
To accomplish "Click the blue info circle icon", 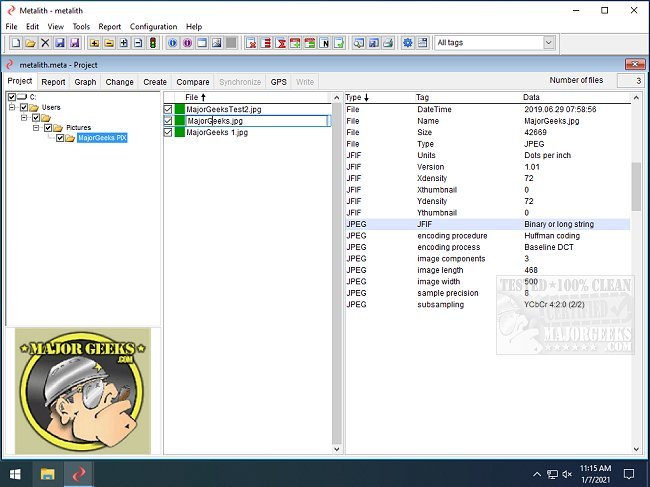I will coord(172,43).
